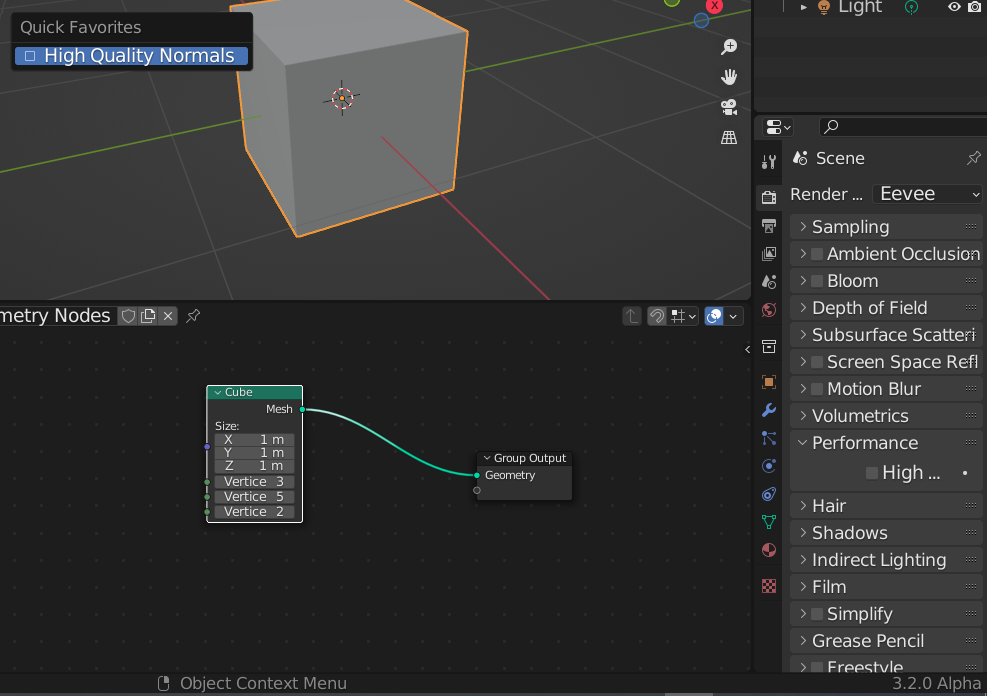
Task: Enable the High Quality Normals checkbox in Quick Favorites
Action: coord(30,56)
